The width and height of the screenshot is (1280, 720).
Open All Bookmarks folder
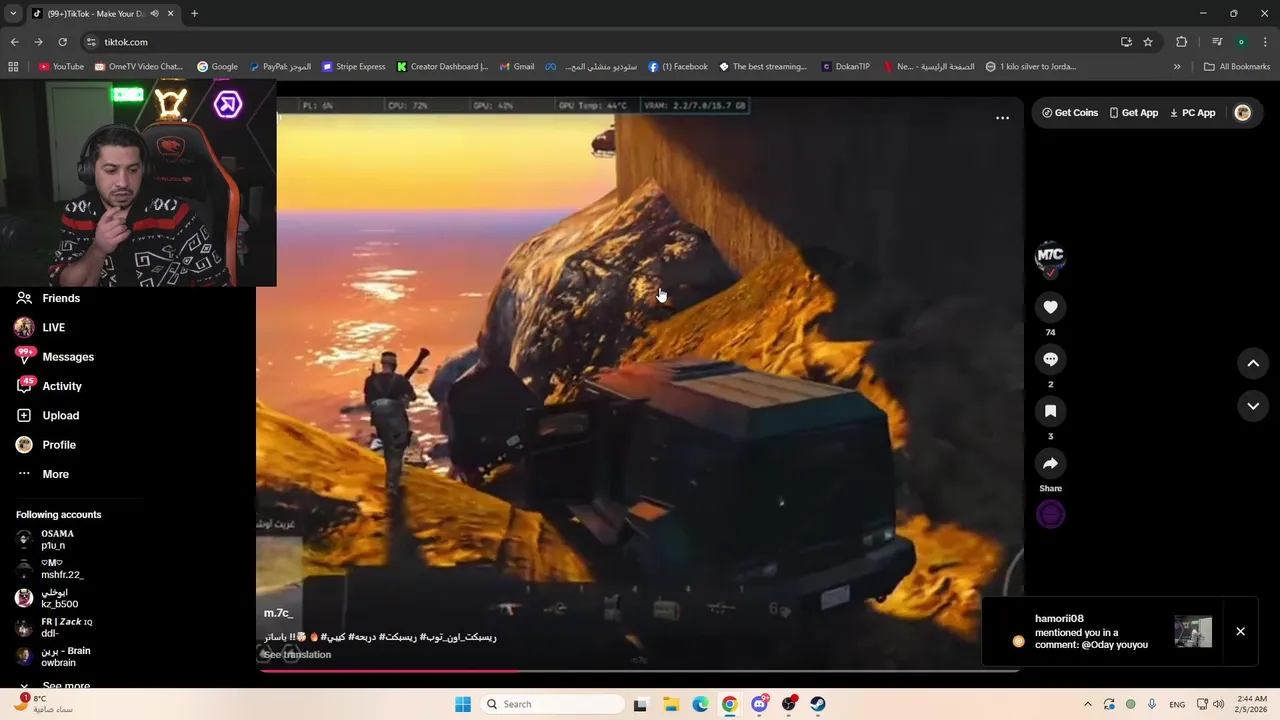tap(1237, 67)
